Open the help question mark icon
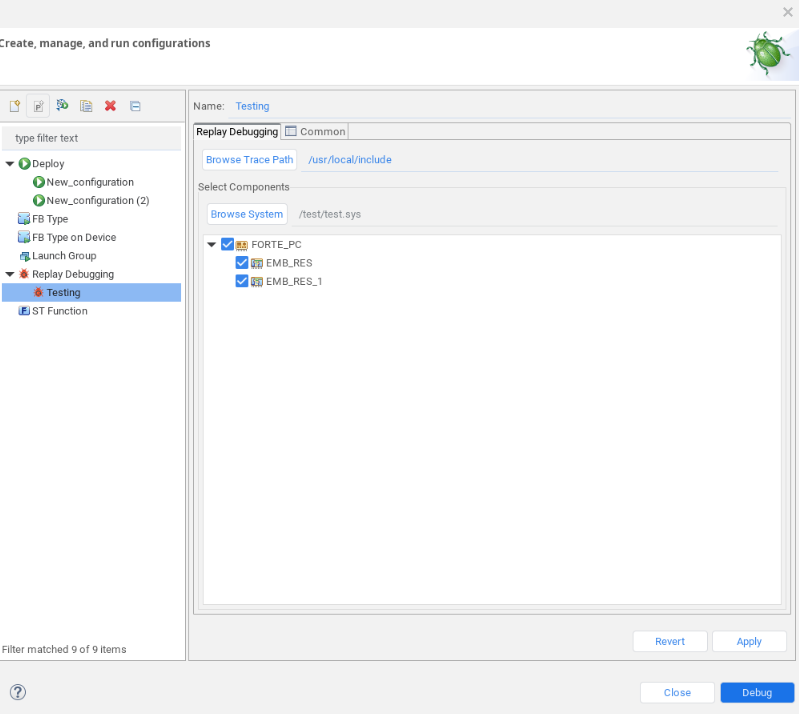Viewport: 799px width, 714px height. (17, 692)
